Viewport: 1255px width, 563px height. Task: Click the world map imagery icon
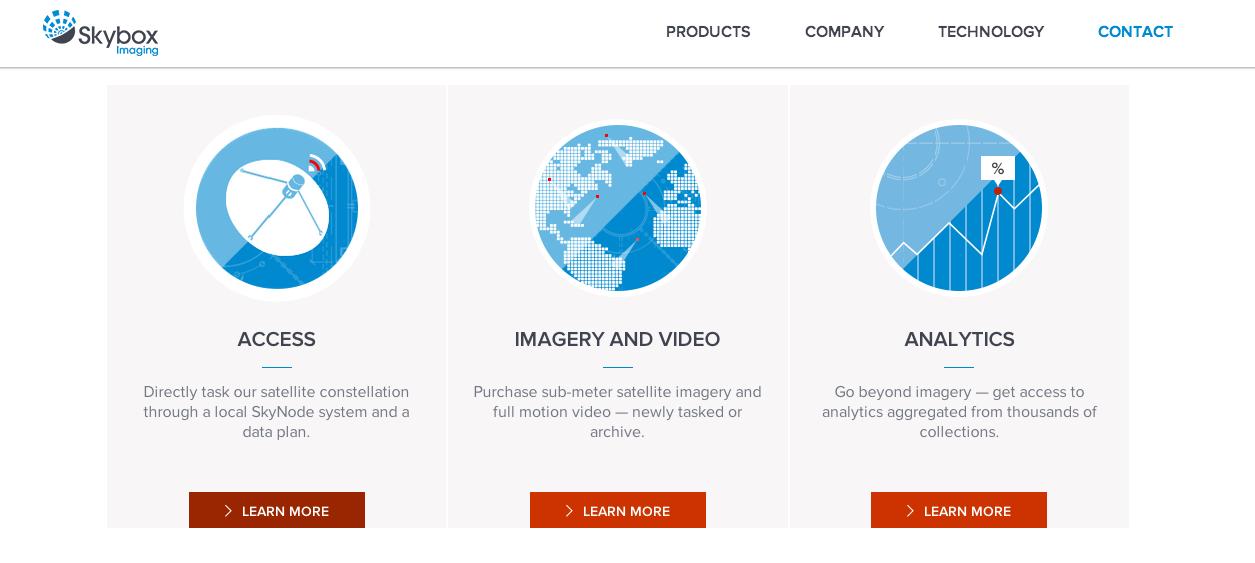point(618,208)
